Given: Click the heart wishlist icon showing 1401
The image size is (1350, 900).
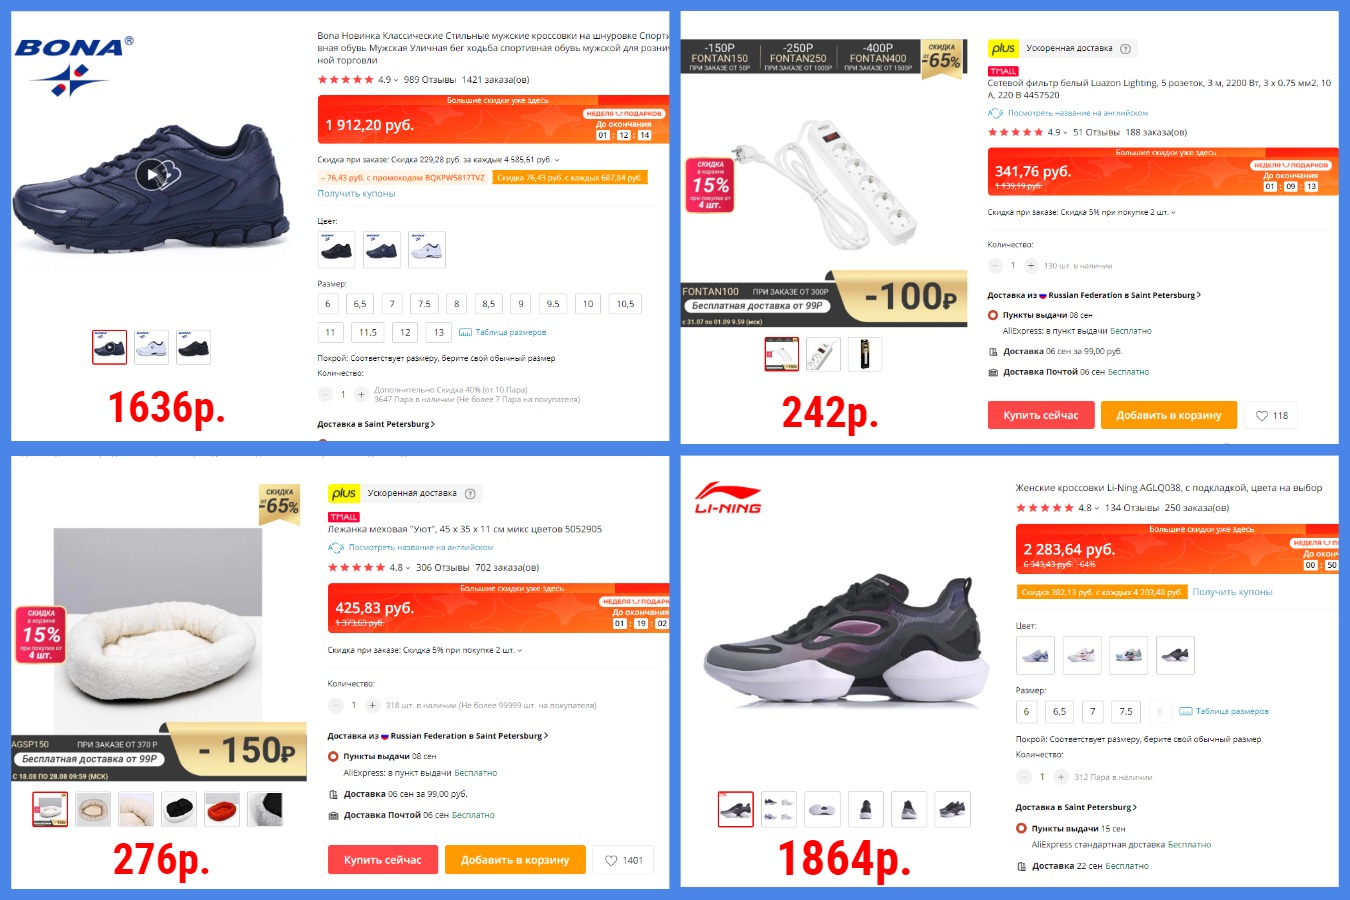Looking at the screenshot, I should tap(611, 860).
